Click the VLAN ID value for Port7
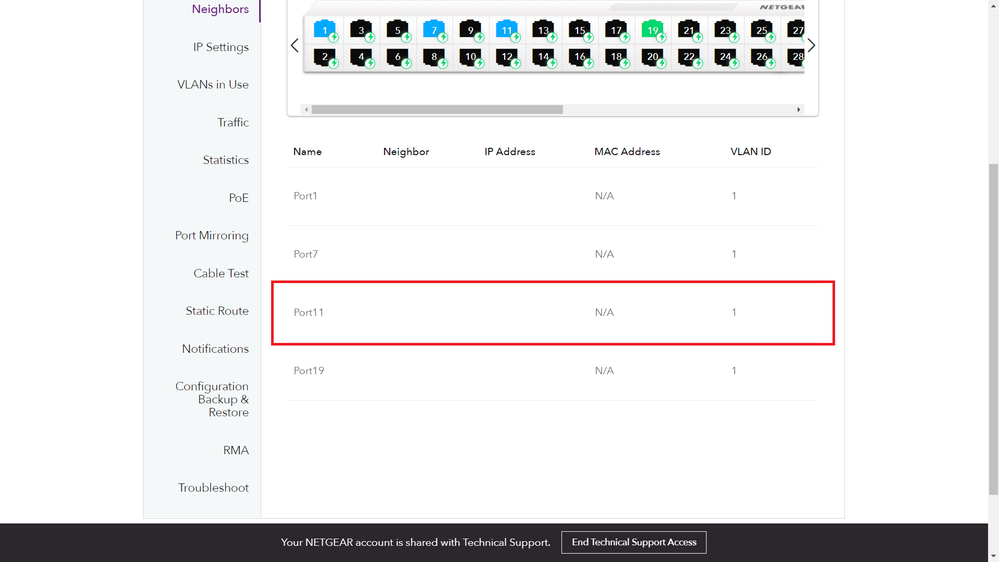Viewport: 999px width, 562px height. point(734,254)
